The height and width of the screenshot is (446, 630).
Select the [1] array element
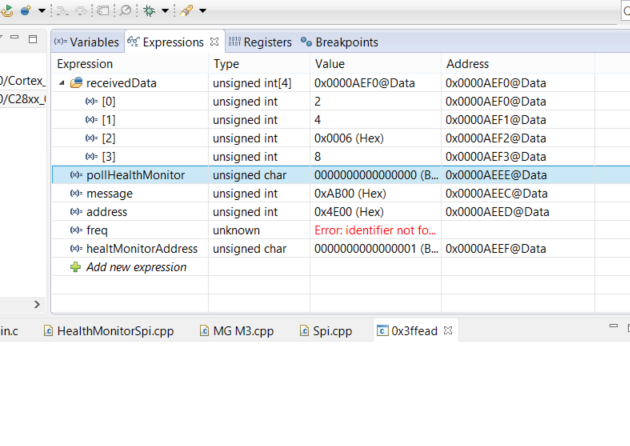pos(108,120)
